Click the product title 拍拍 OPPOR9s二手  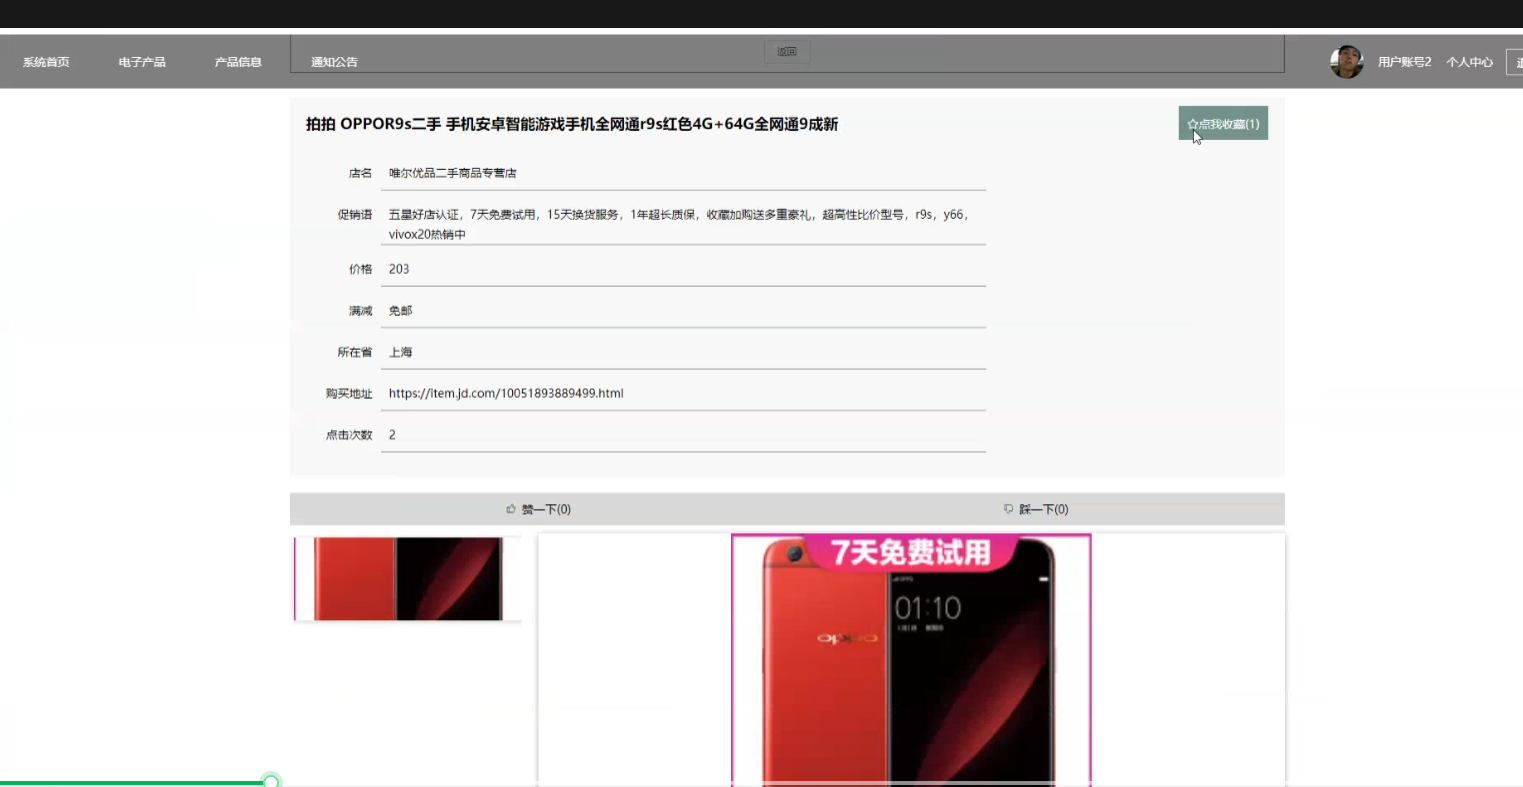coord(572,124)
